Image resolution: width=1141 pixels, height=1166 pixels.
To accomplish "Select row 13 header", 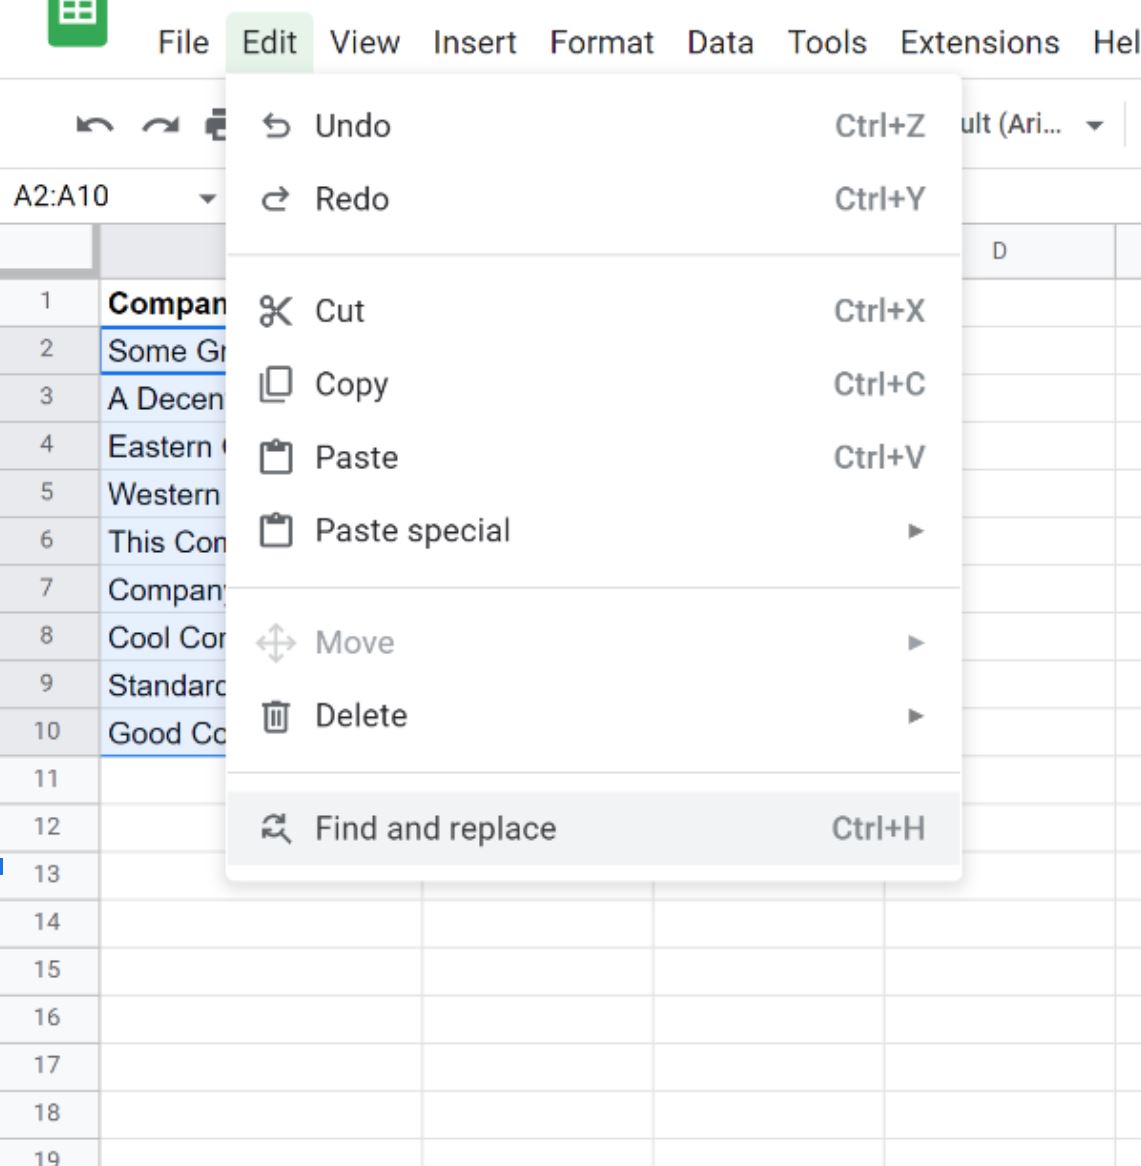I will [48, 874].
